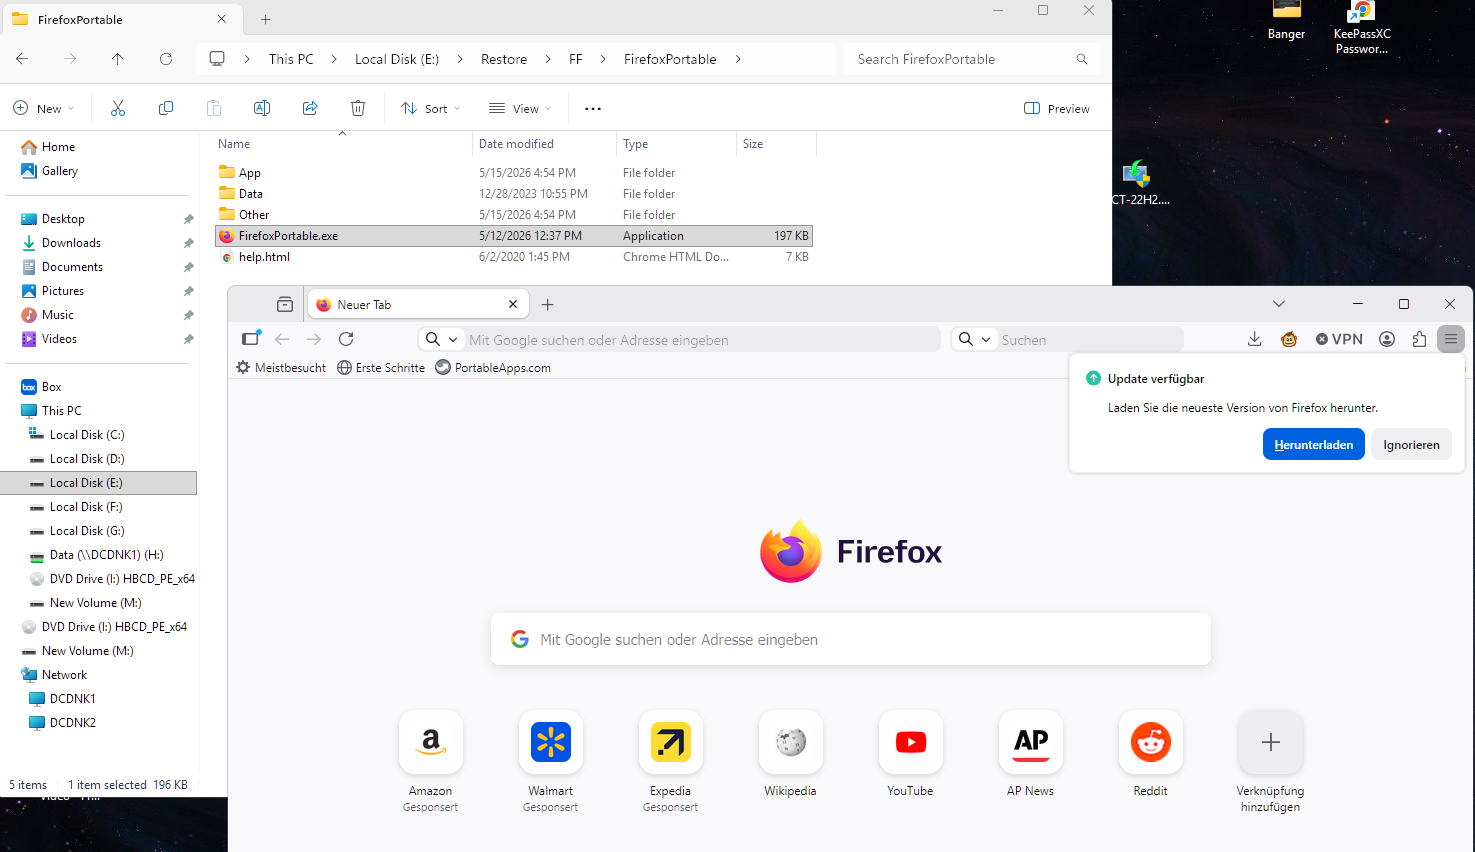
Task: Expand the chevron after FirefoxPortable in address bar
Action: [x=738, y=59]
